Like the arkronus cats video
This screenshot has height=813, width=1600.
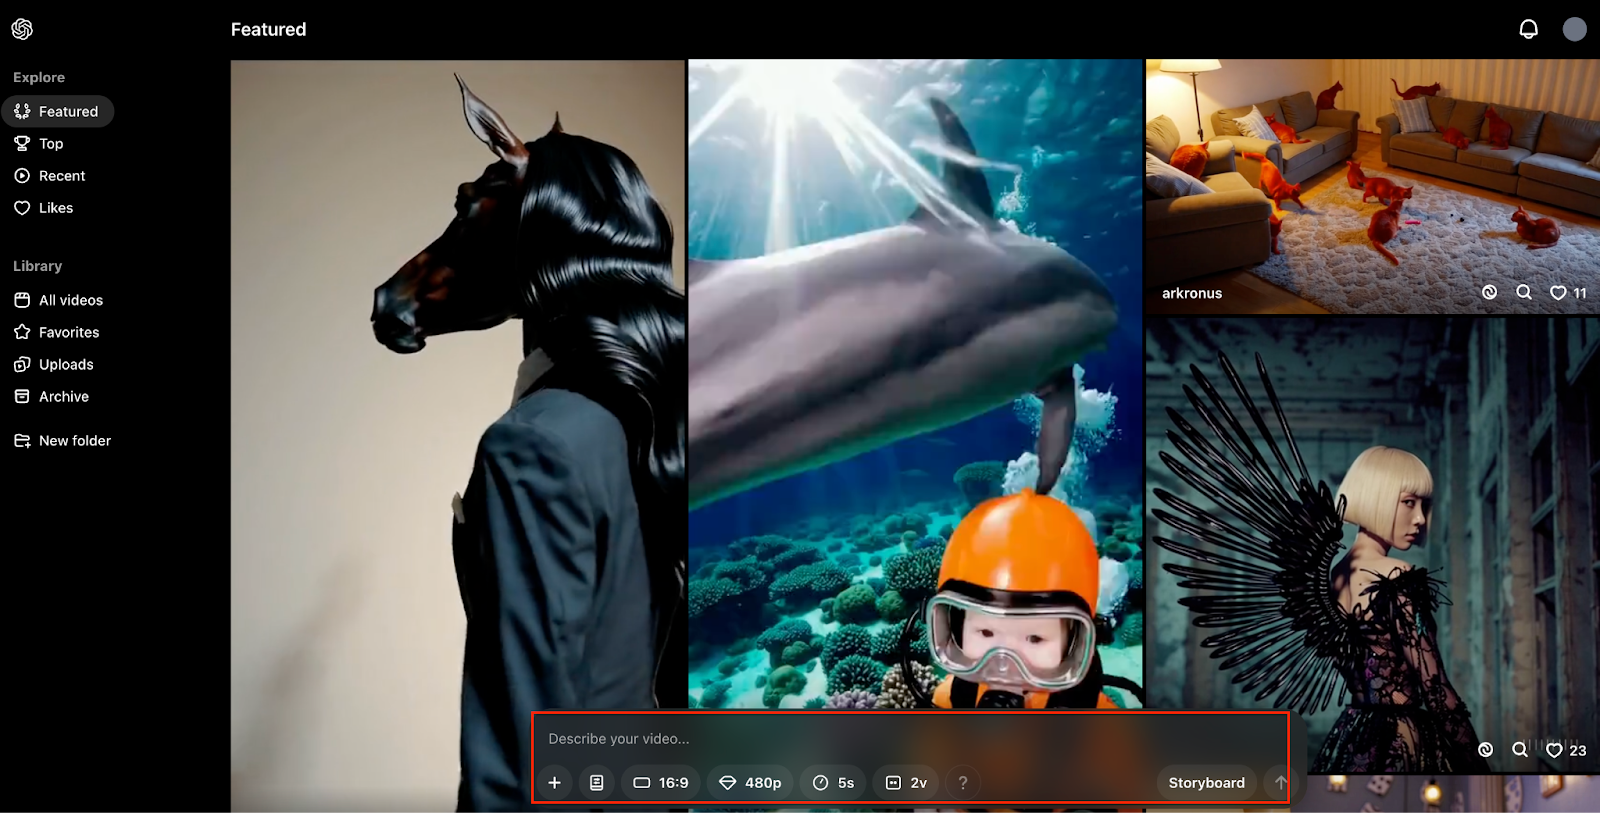coord(1558,293)
